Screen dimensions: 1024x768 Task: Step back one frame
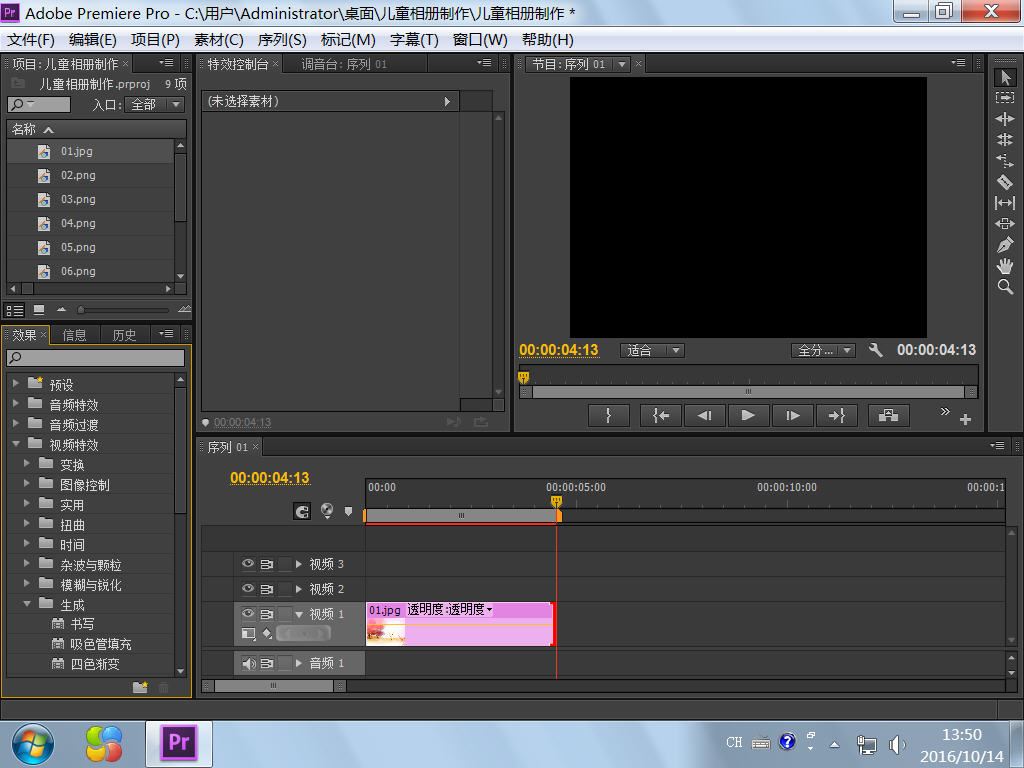click(704, 415)
